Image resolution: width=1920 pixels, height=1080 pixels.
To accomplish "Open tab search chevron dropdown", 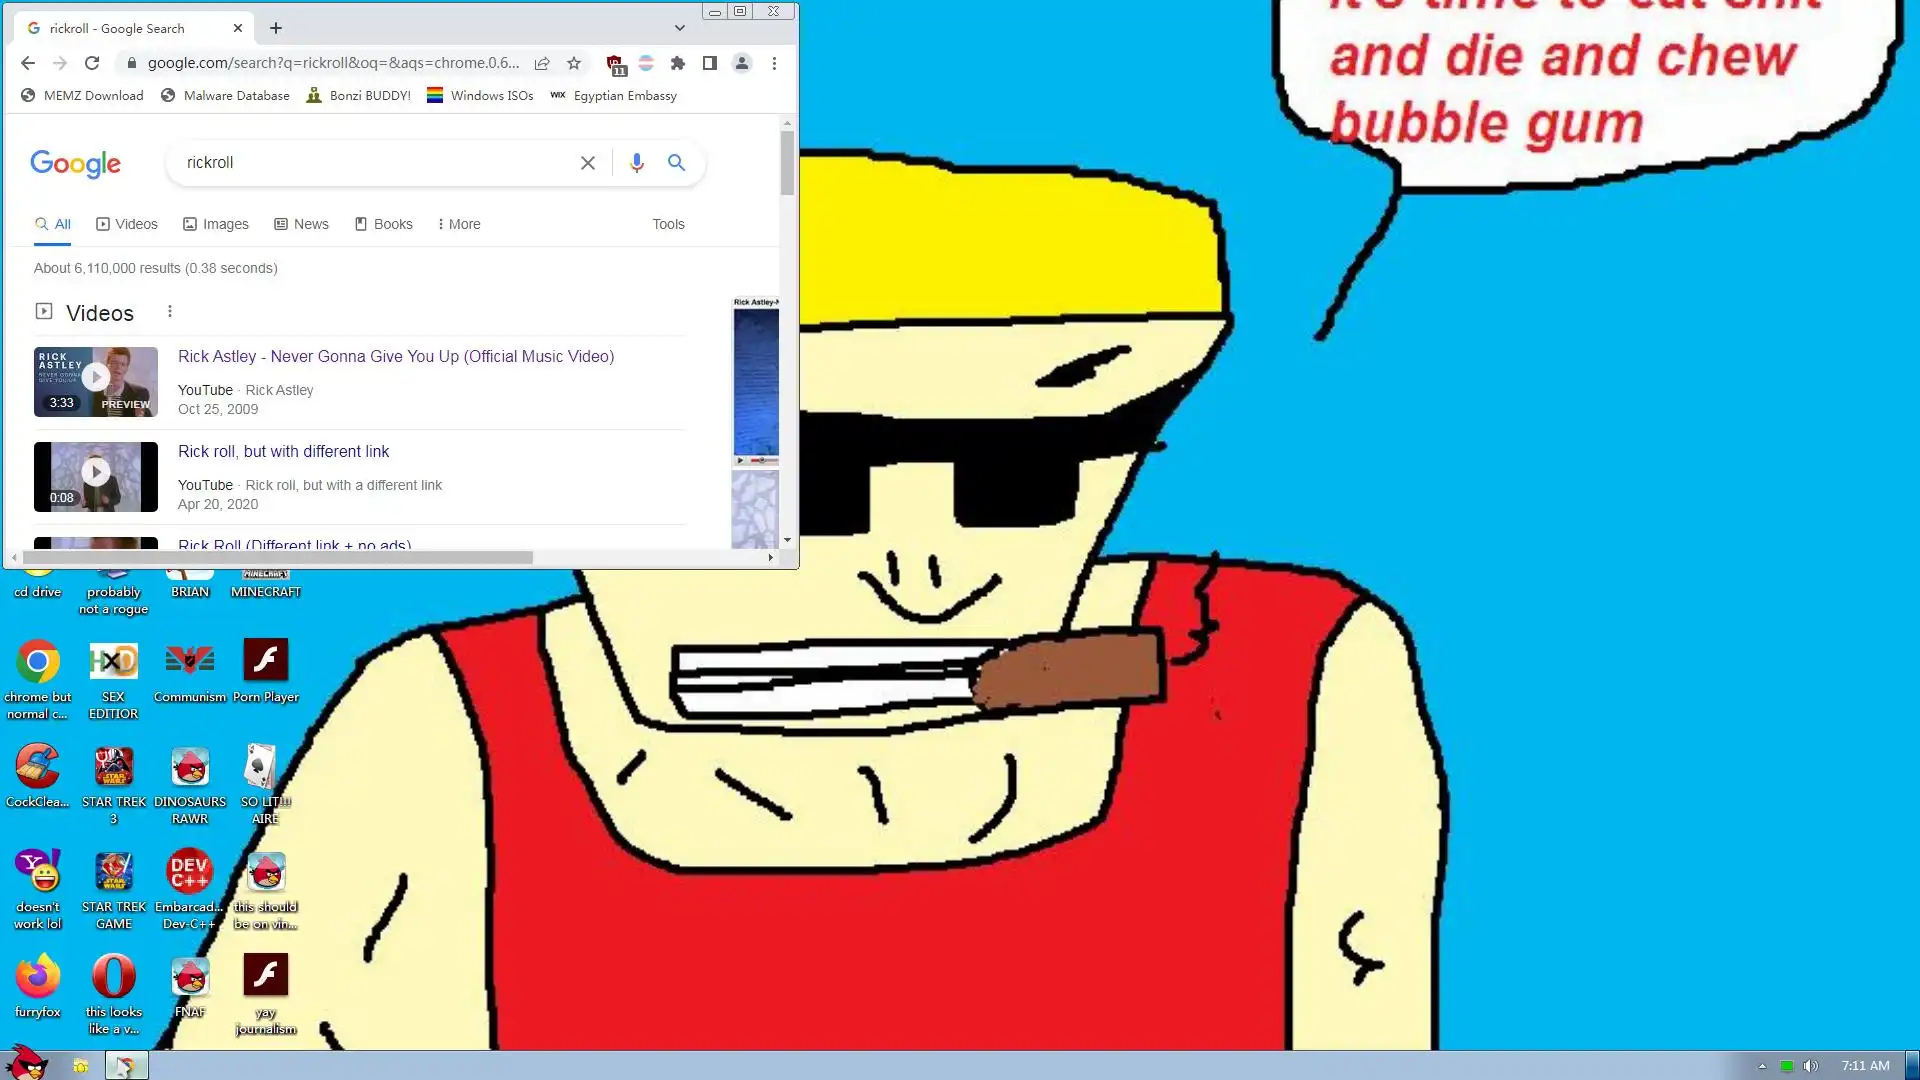I will (680, 28).
